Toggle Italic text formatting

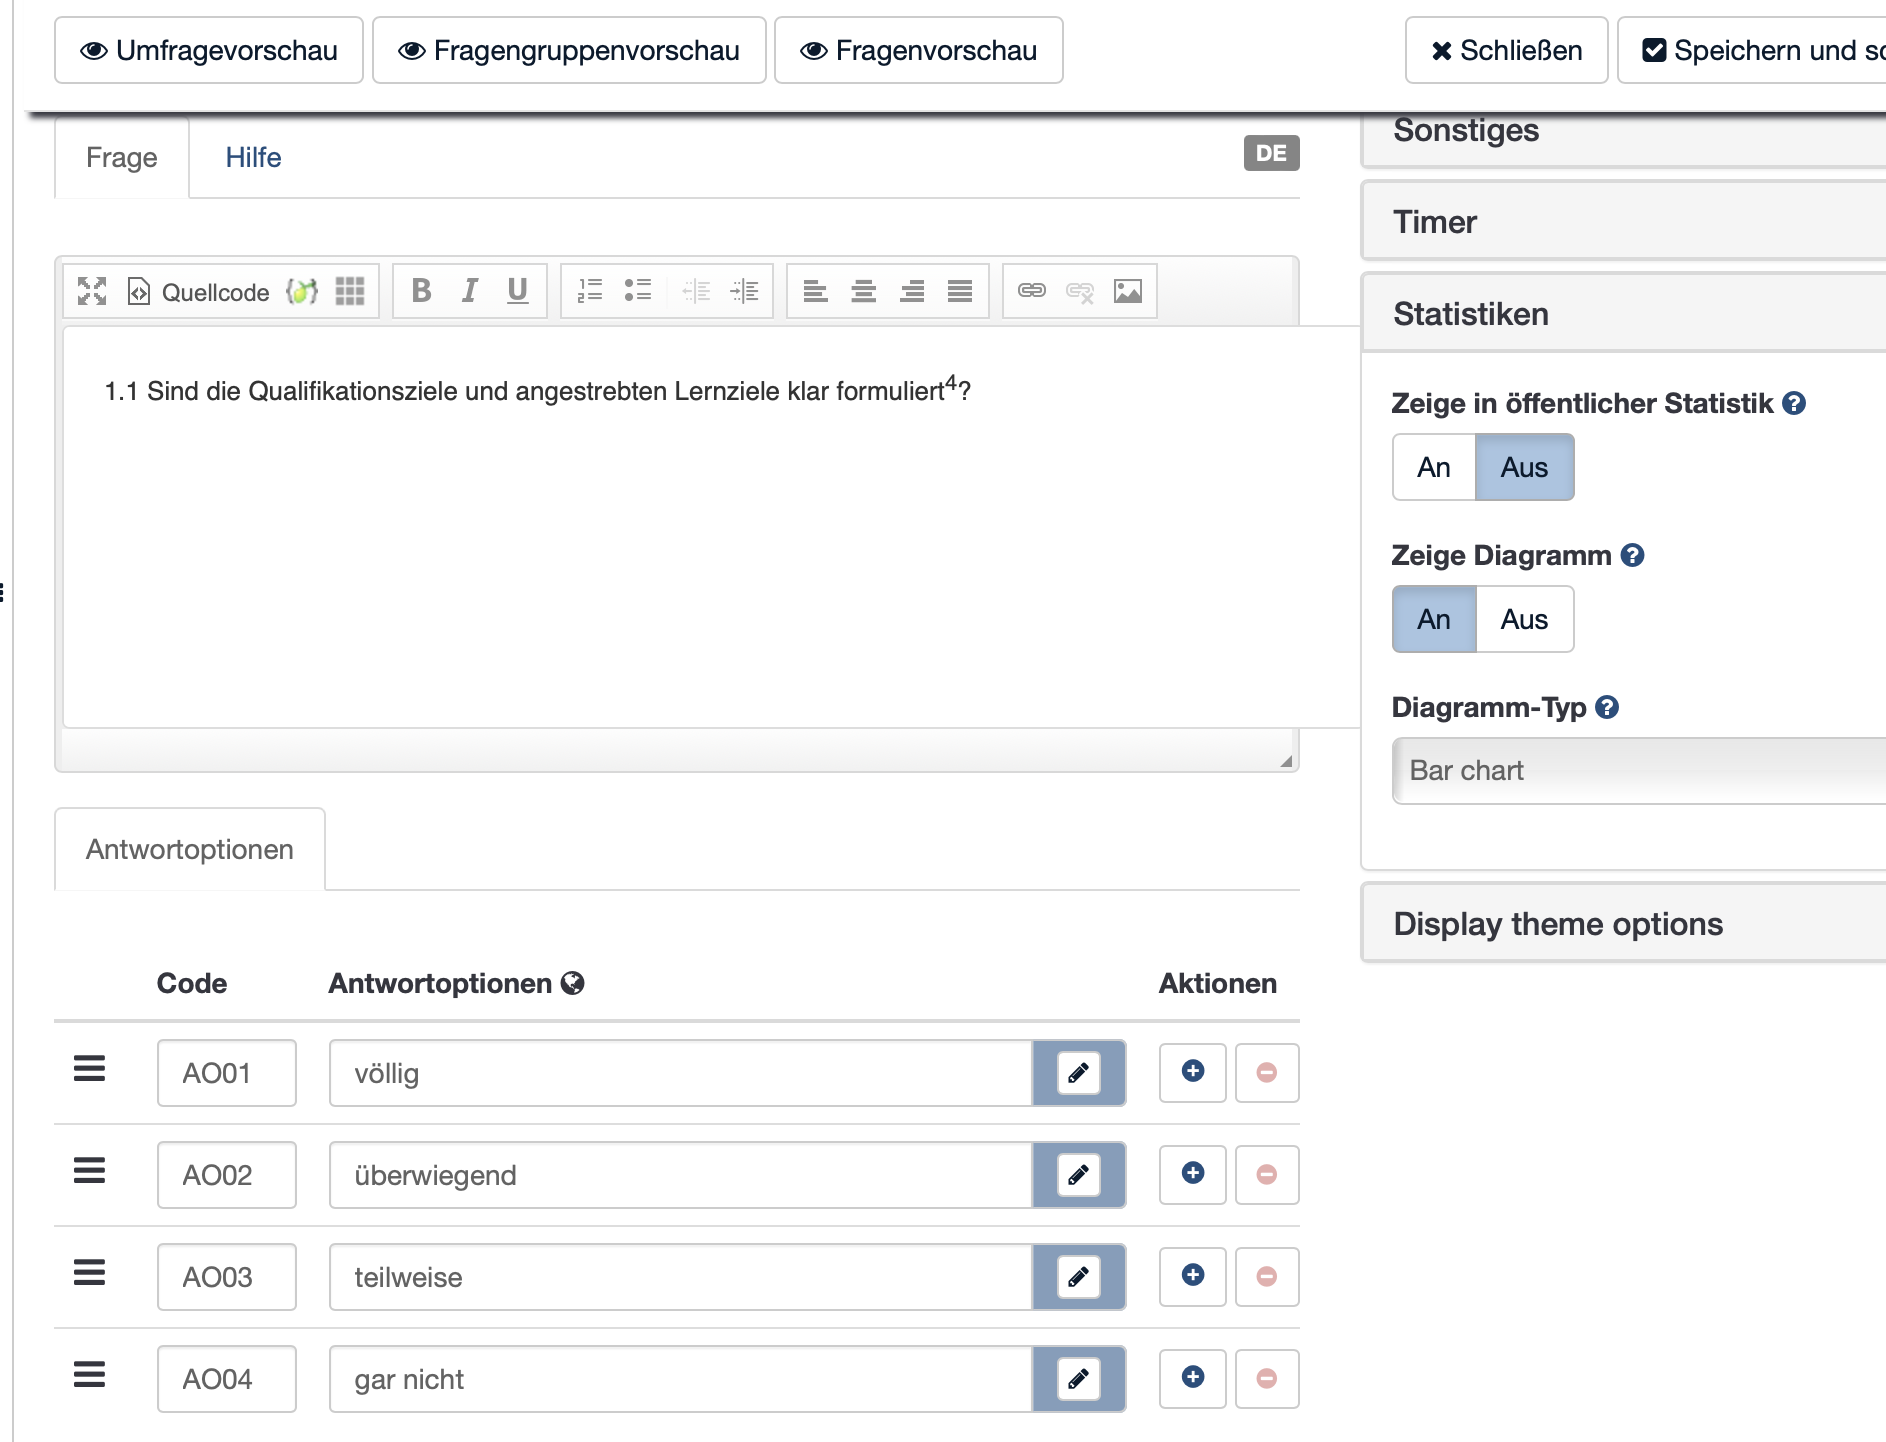click(469, 291)
